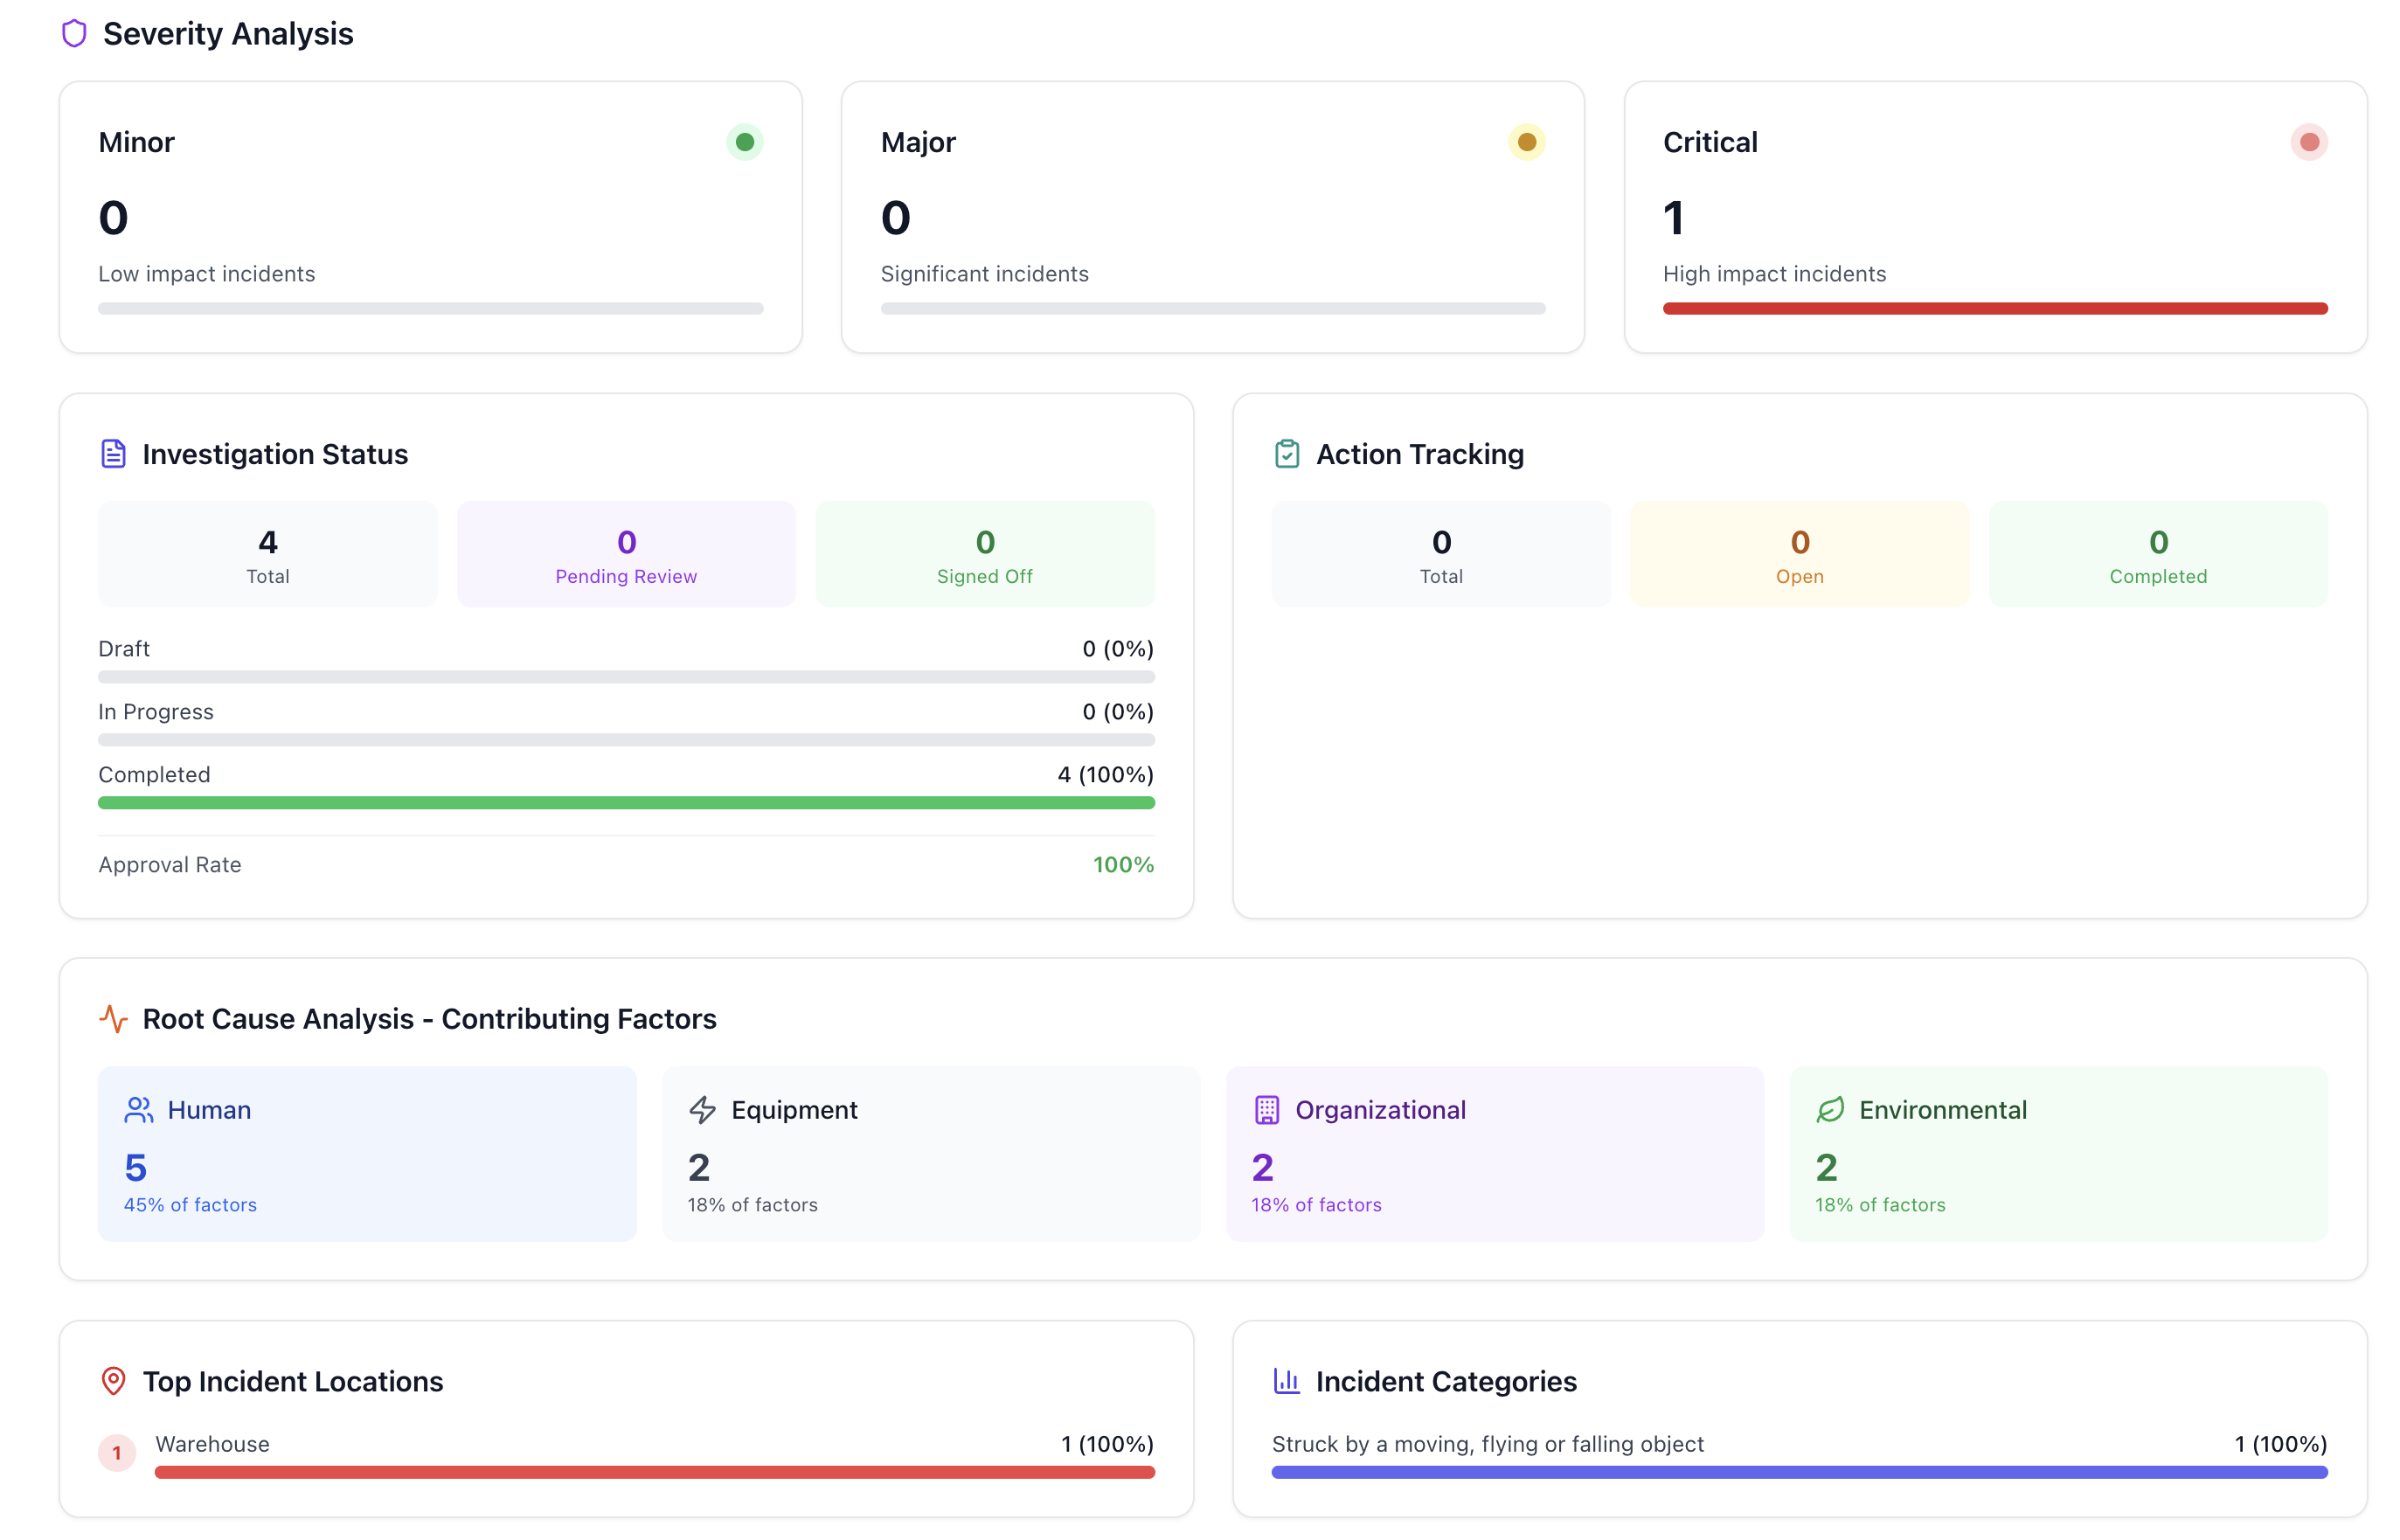This screenshot has height=1540, width=2400.
Task: Click the map pin icon beside Top Incident Locations
Action: pos(114,1381)
